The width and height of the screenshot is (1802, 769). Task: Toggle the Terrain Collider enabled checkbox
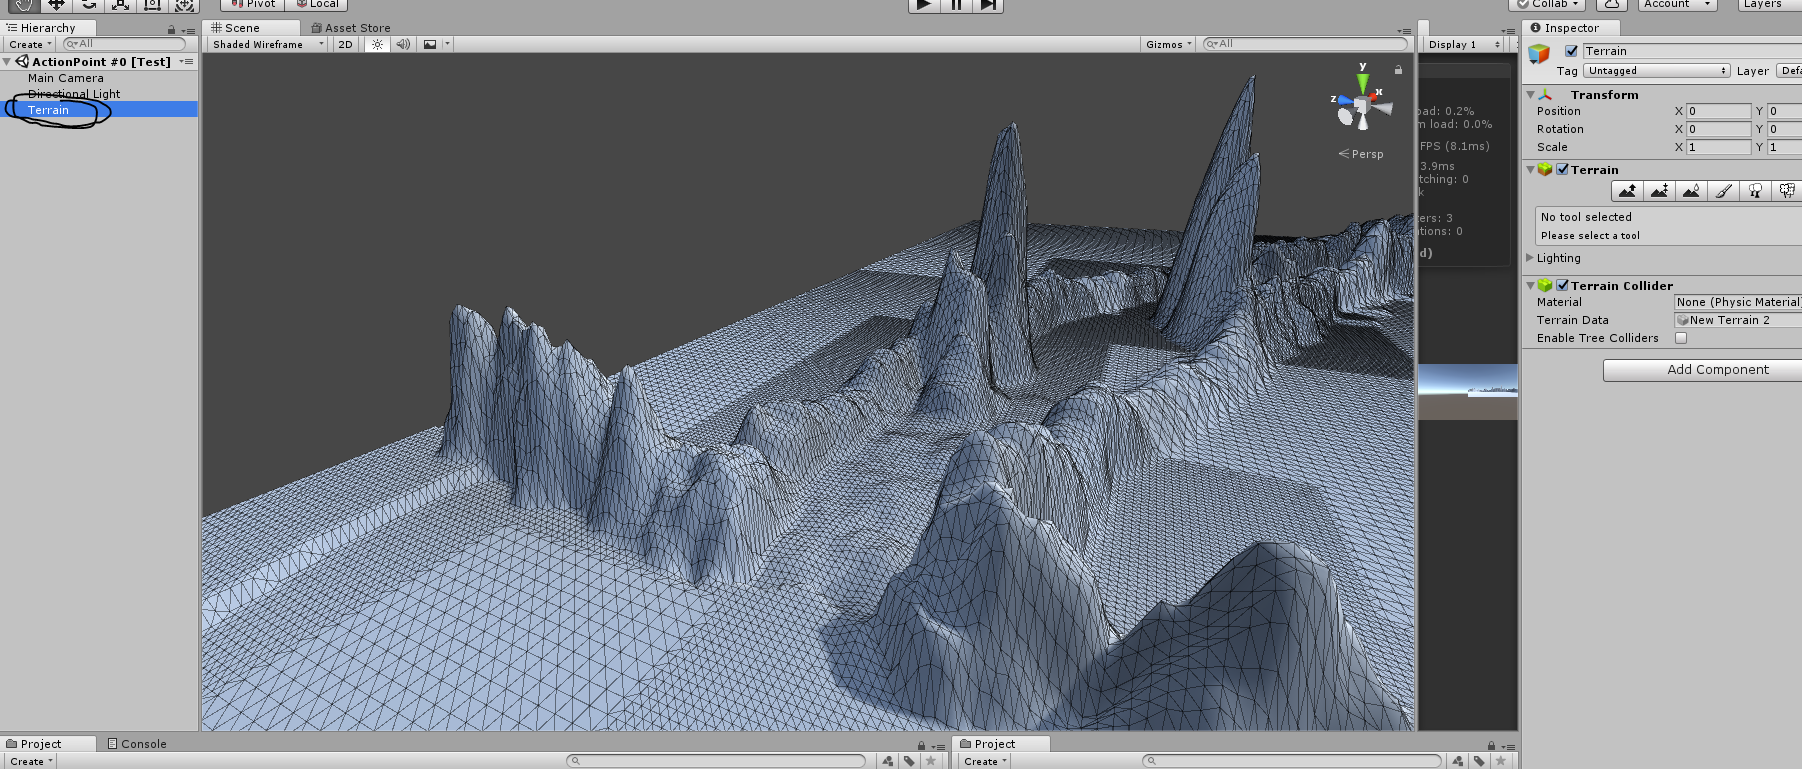click(1562, 285)
